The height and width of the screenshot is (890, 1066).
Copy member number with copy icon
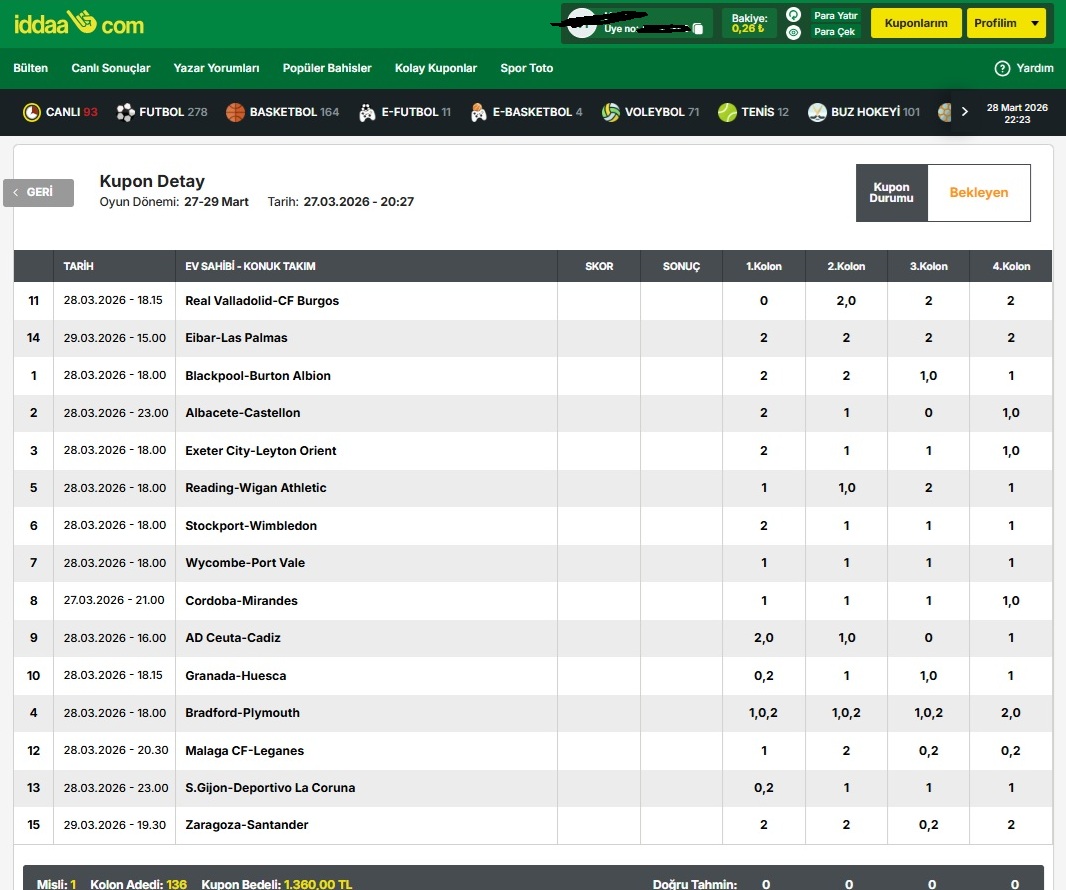(698, 29)
